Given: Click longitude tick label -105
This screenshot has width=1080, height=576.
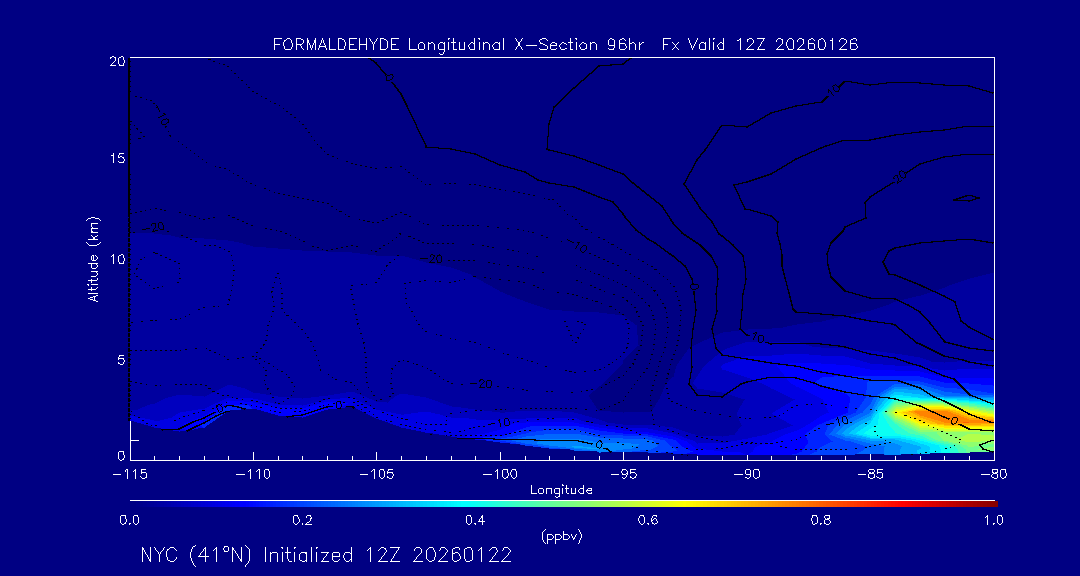Looking at the screenshot, I should pyautogui.click(x=377, y=475).
